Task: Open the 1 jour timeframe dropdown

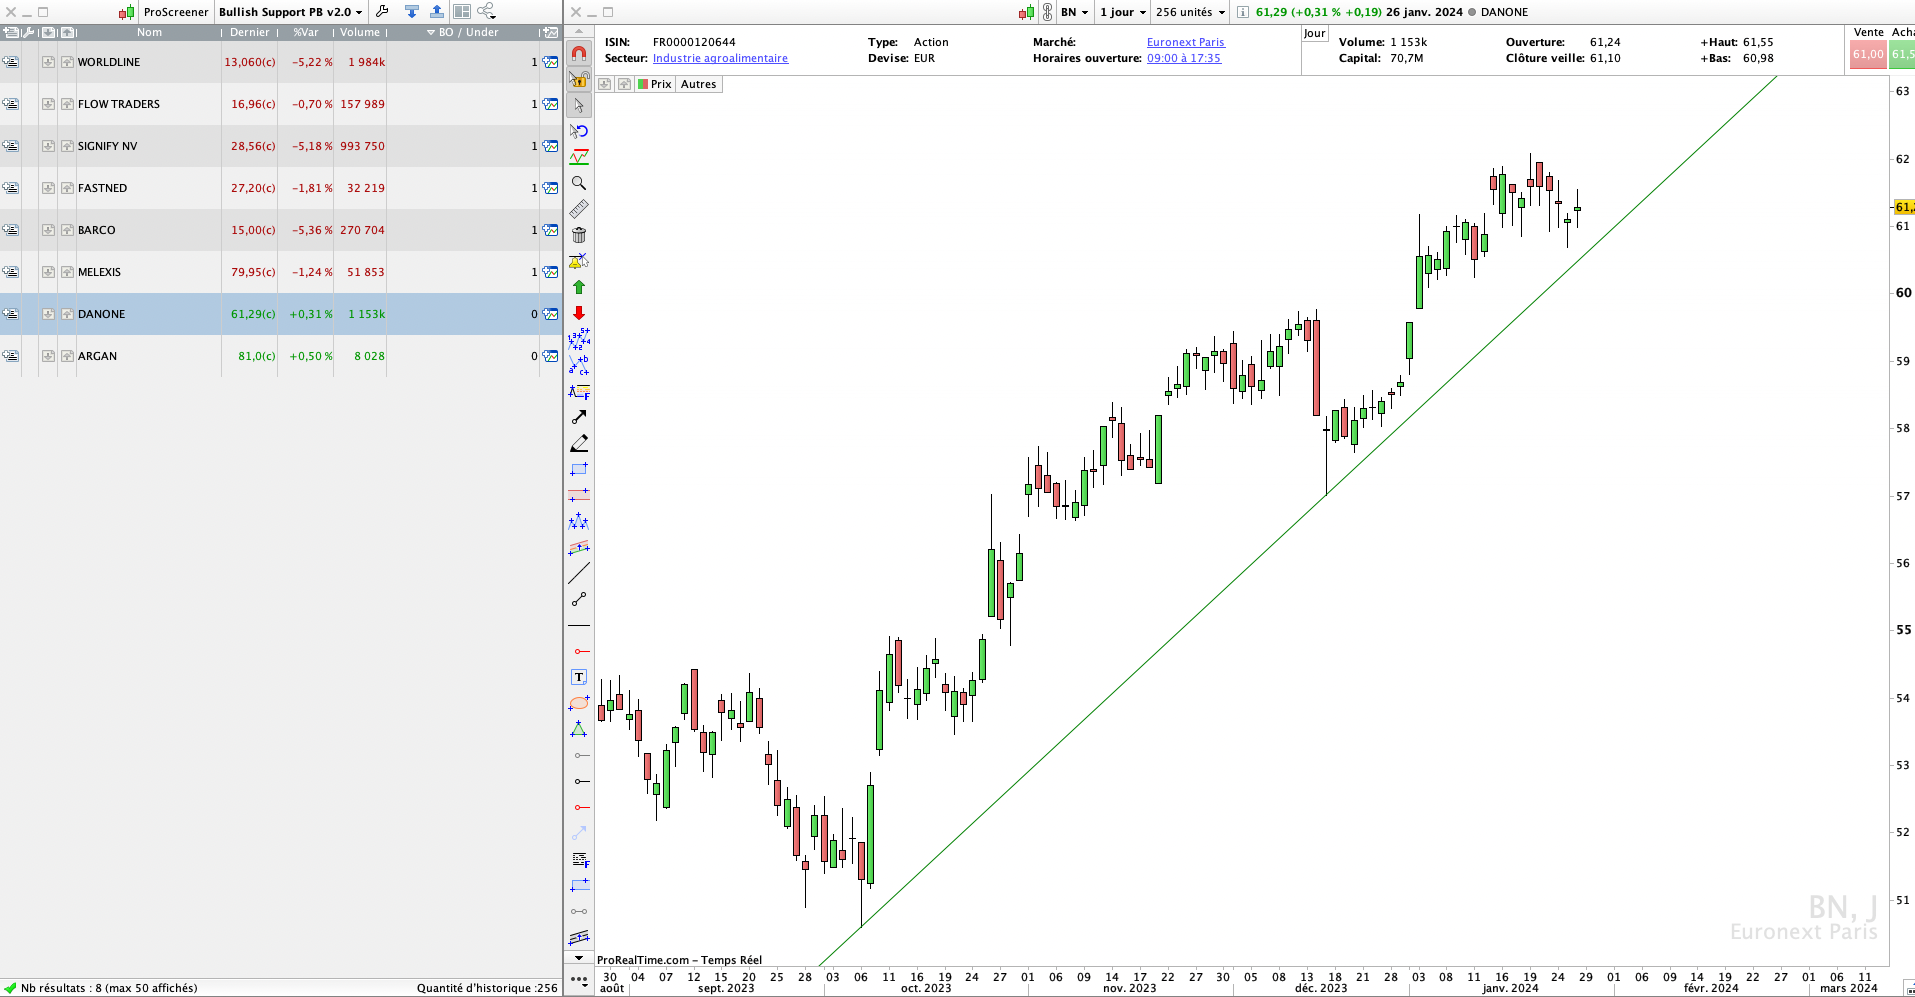Action: [x=1123, y=12]
